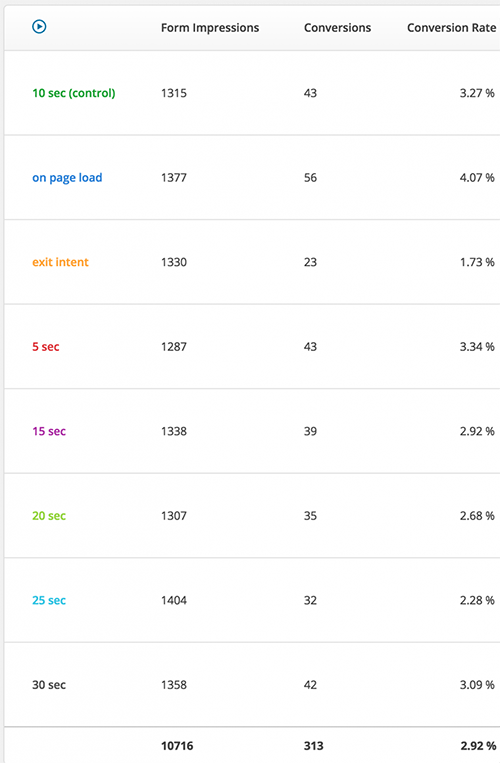Click the 1377 form impressions cell

(174, 178)
